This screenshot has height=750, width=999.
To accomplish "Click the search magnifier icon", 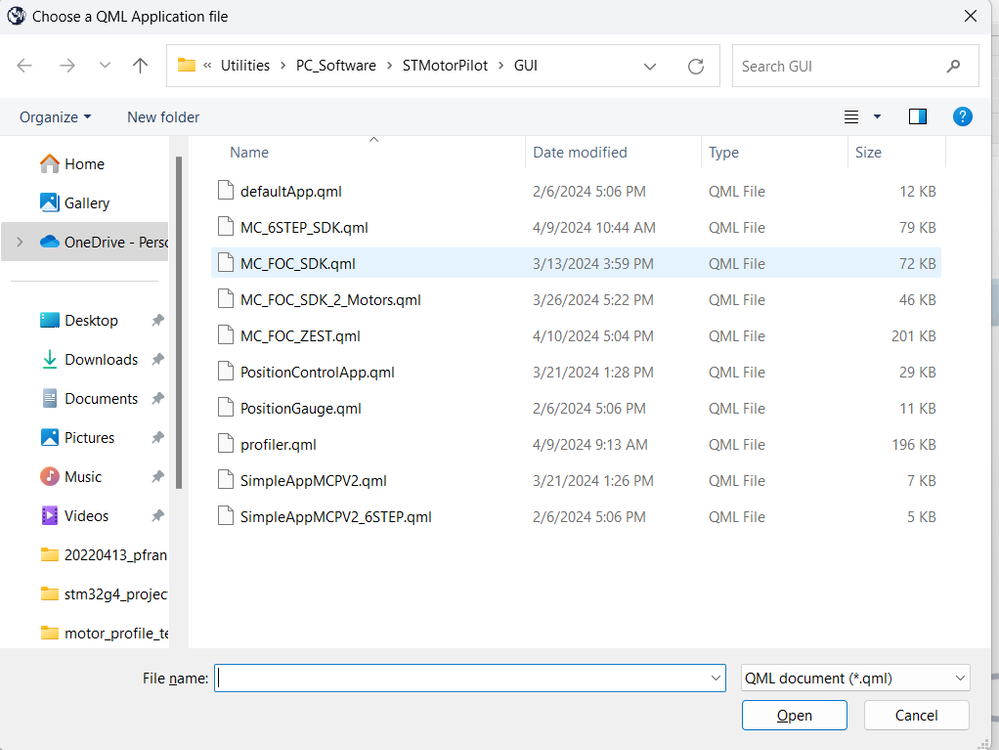I will pyautogui.click(x=953, y=66).
